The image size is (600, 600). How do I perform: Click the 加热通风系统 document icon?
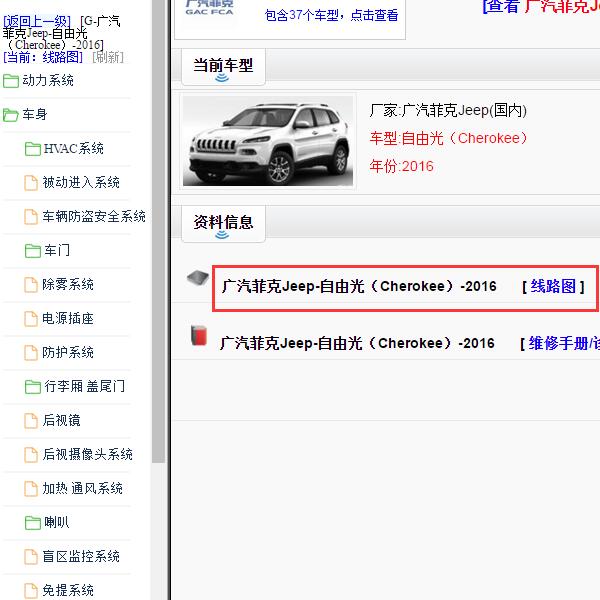(x=31, y=488)
